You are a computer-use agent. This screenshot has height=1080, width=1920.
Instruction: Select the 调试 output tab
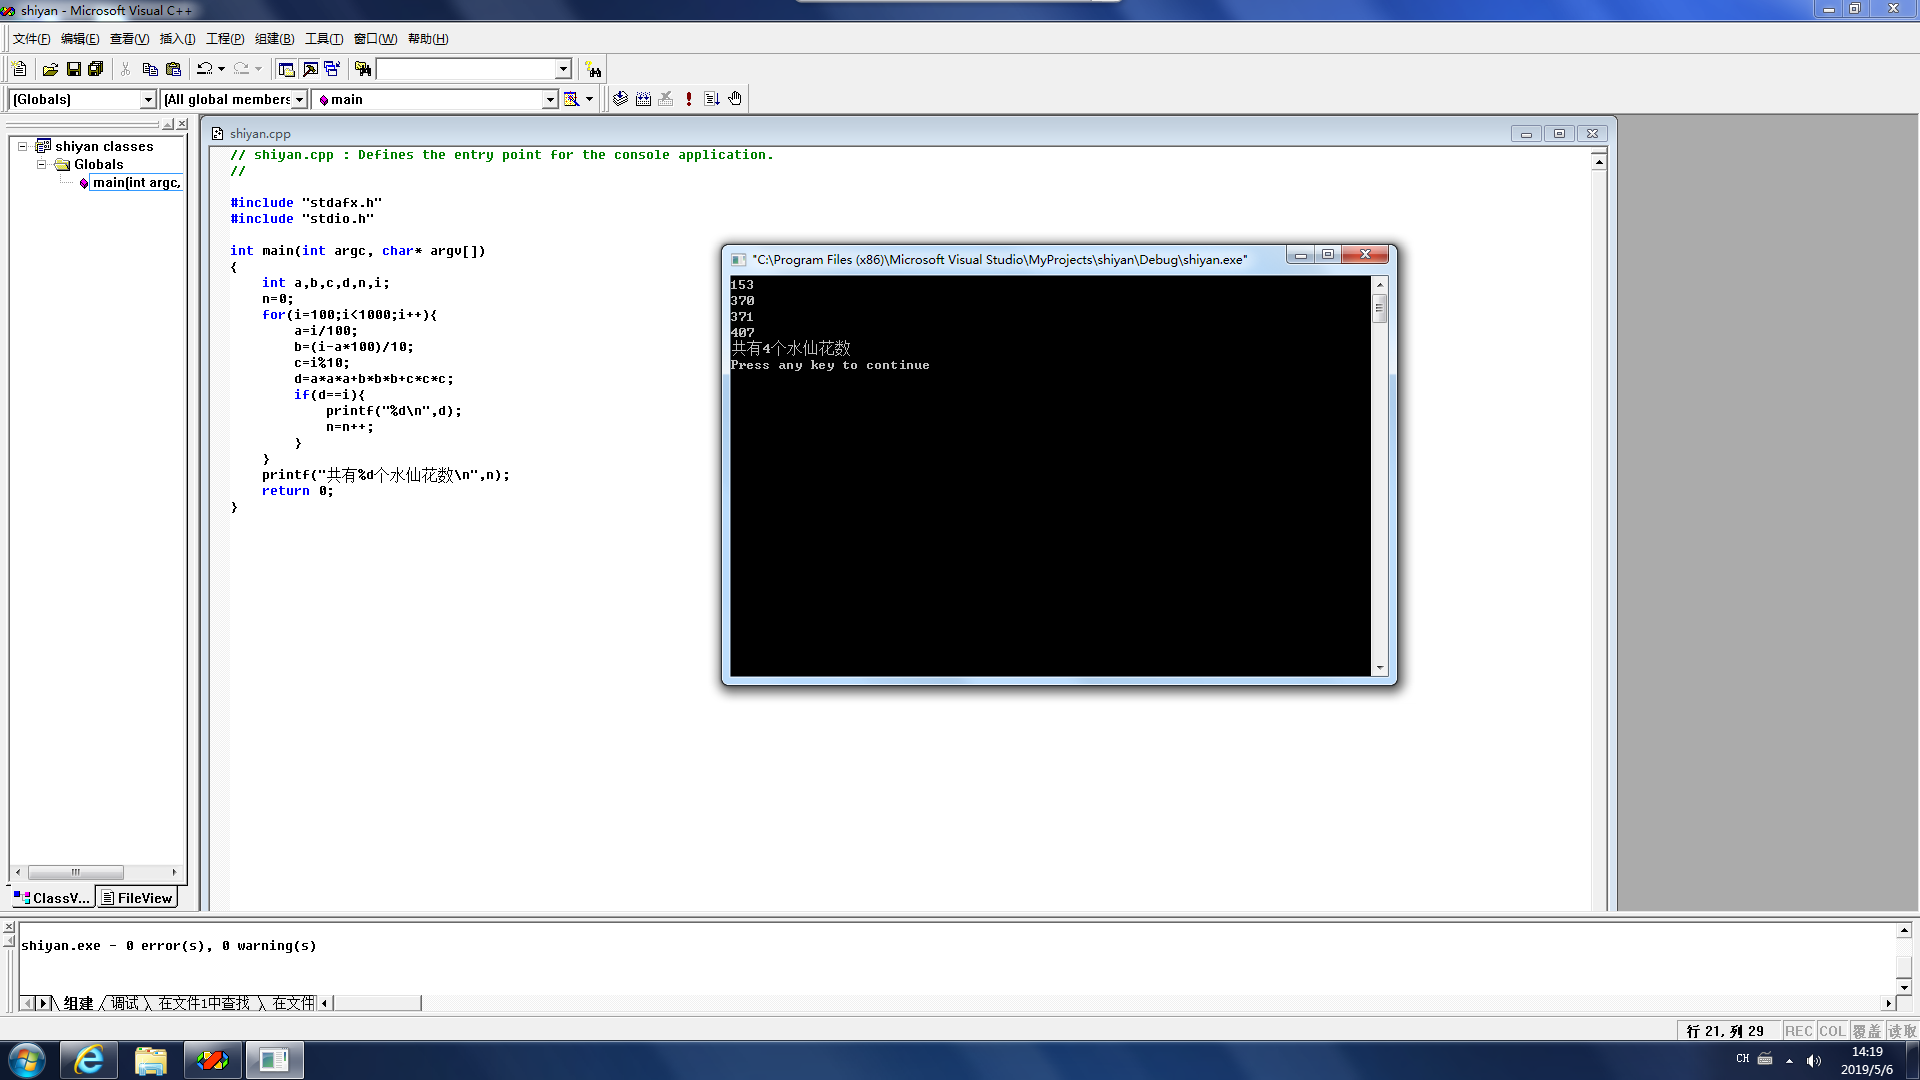pyautogui.click(x=125, y=1003)
